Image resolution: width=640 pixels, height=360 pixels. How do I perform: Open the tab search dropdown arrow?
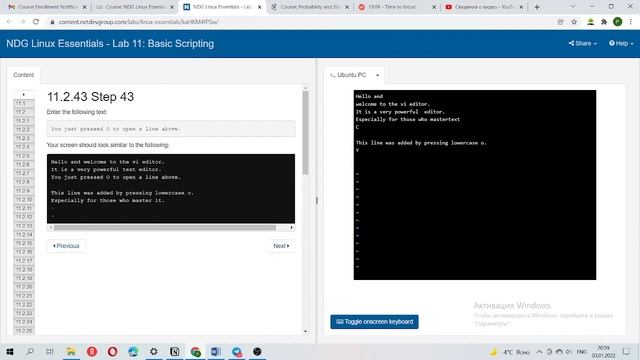click(x=573, y=7)
